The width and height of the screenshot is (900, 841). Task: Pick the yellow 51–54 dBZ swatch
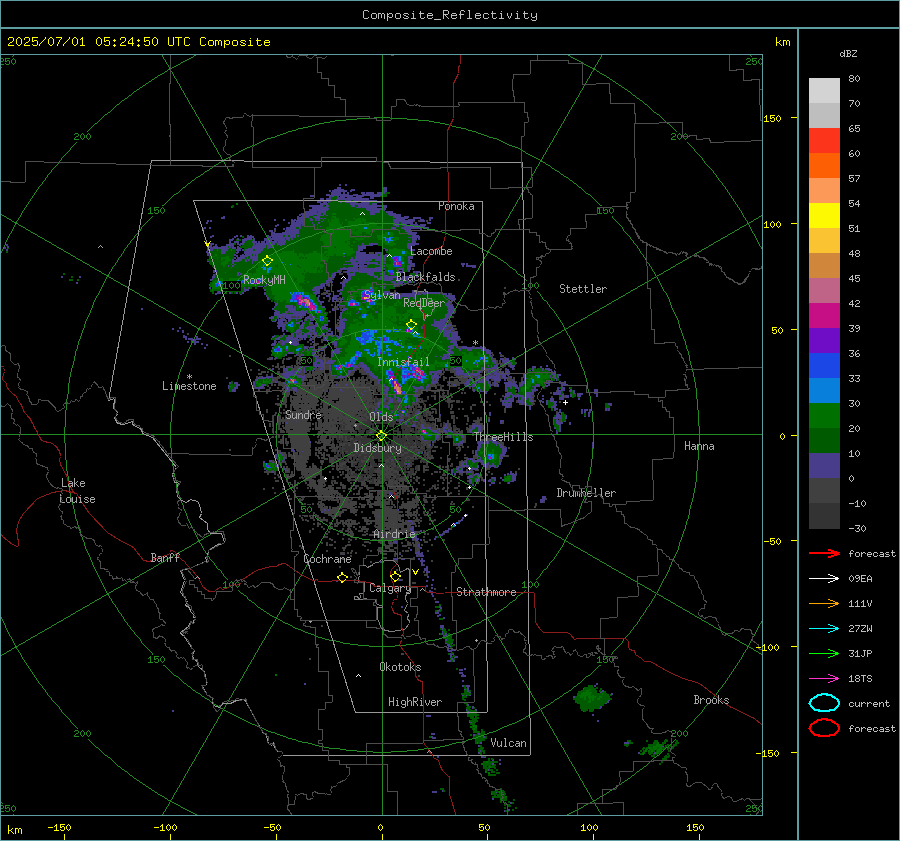pyautogui.click(x=824, y=216)
